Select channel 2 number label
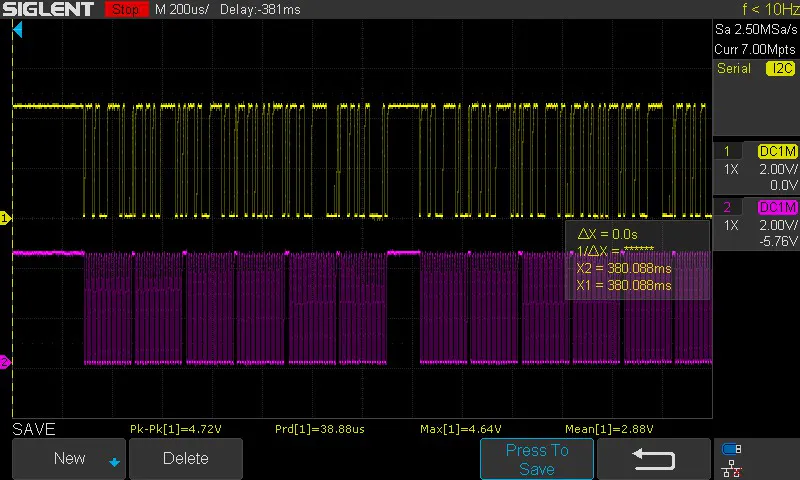 click(x=727, y=207)
